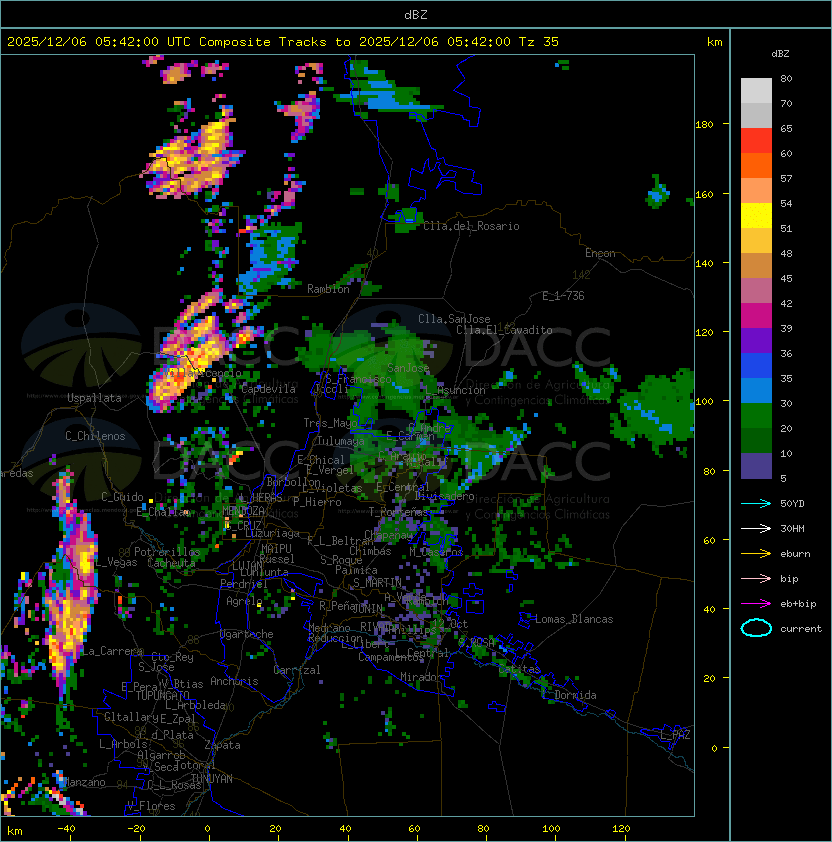Select the Divisadero label
832x842 pixels.
444,496
